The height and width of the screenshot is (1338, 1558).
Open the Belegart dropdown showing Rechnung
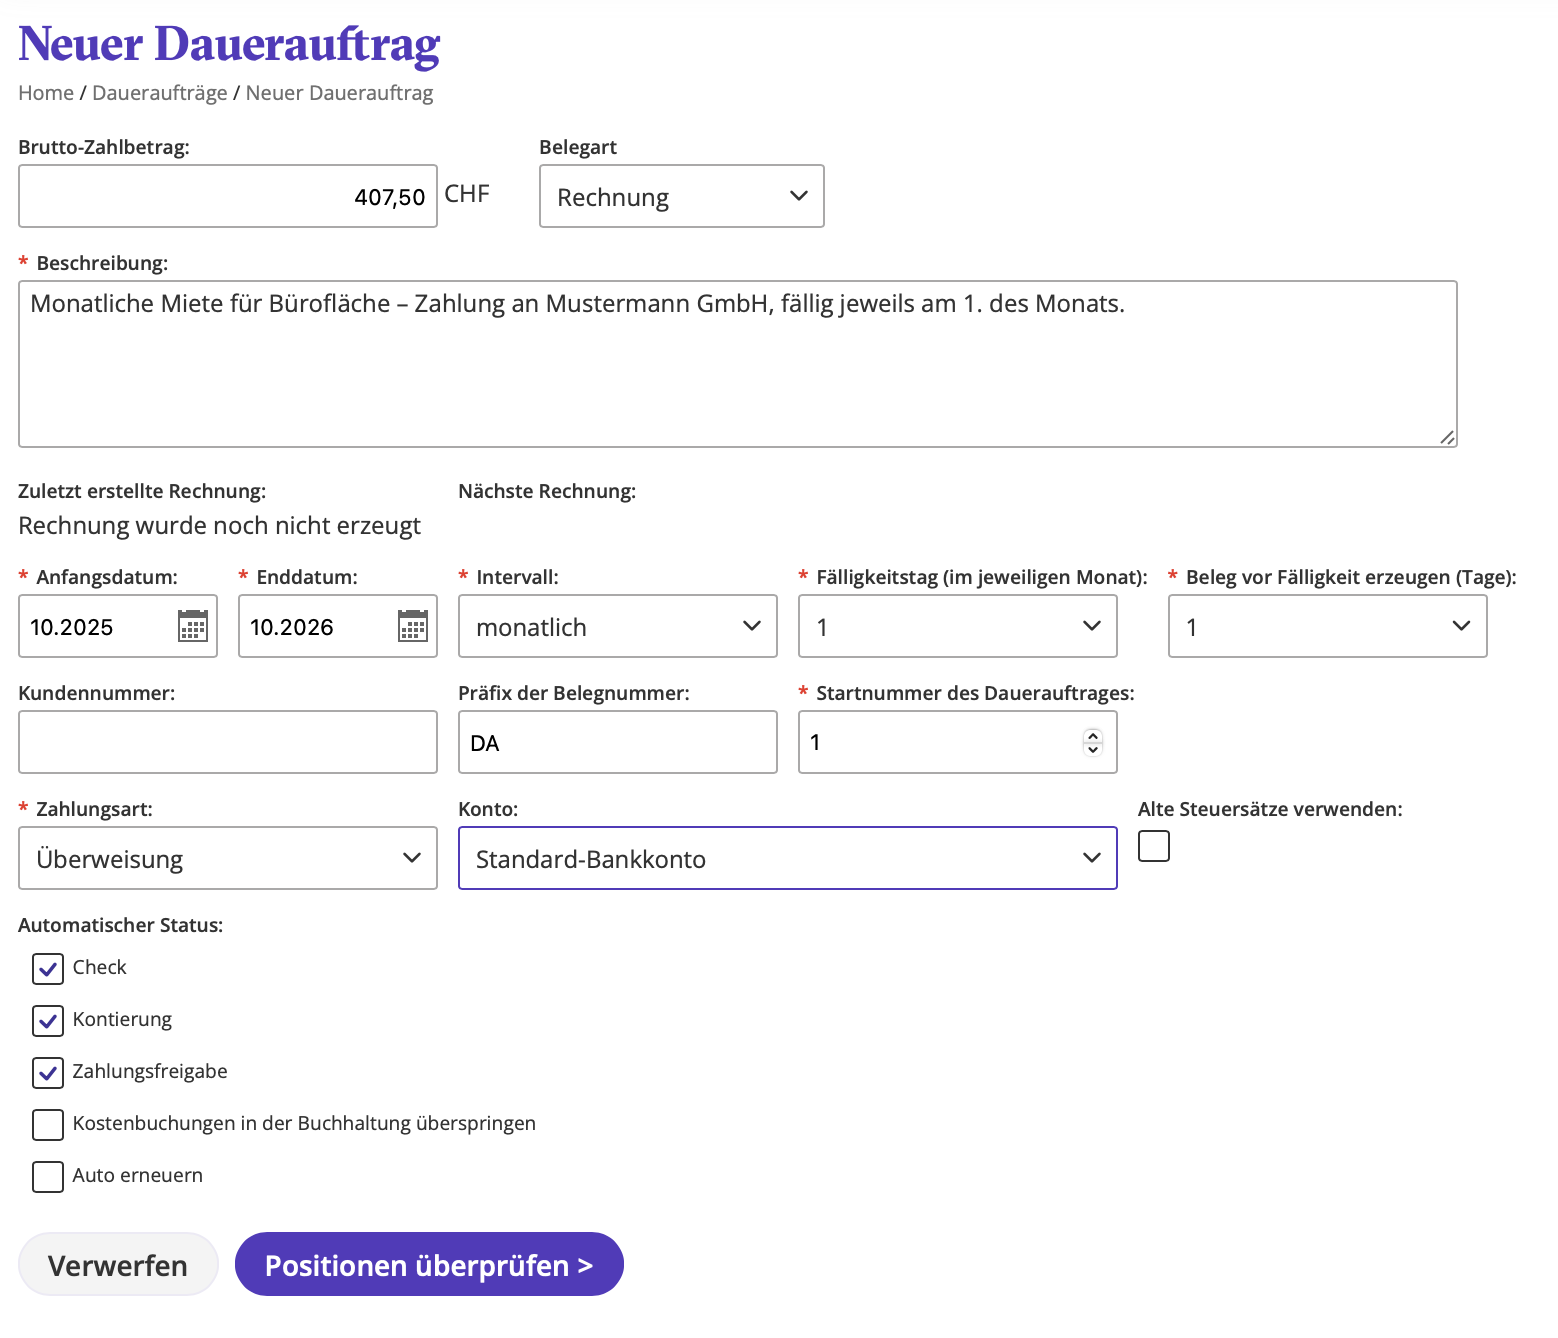pos(682,196)
